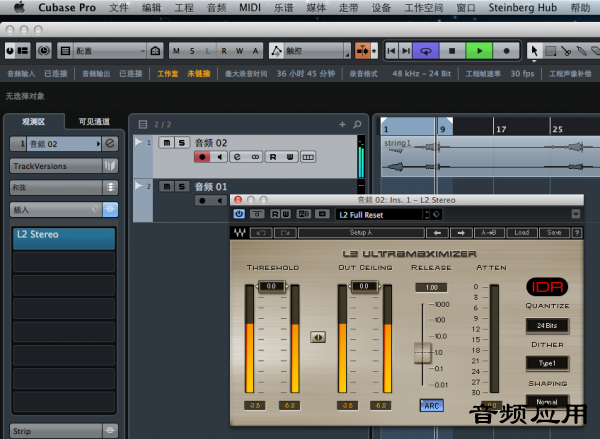600x439 pixels.
Task: Open the Apple menu
Action: (19, 7)
